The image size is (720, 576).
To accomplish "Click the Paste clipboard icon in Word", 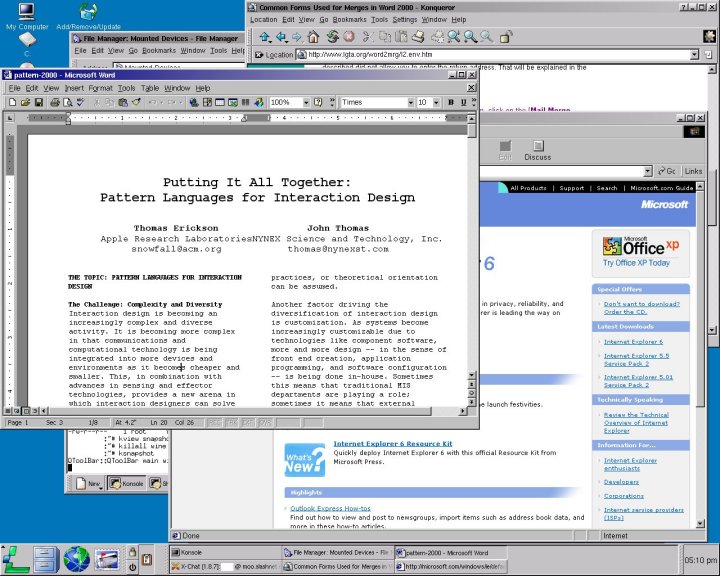I will (123, 102).
